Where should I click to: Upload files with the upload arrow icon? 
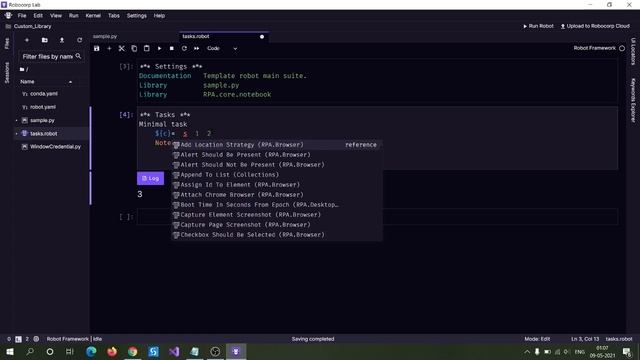coord(62,40)
